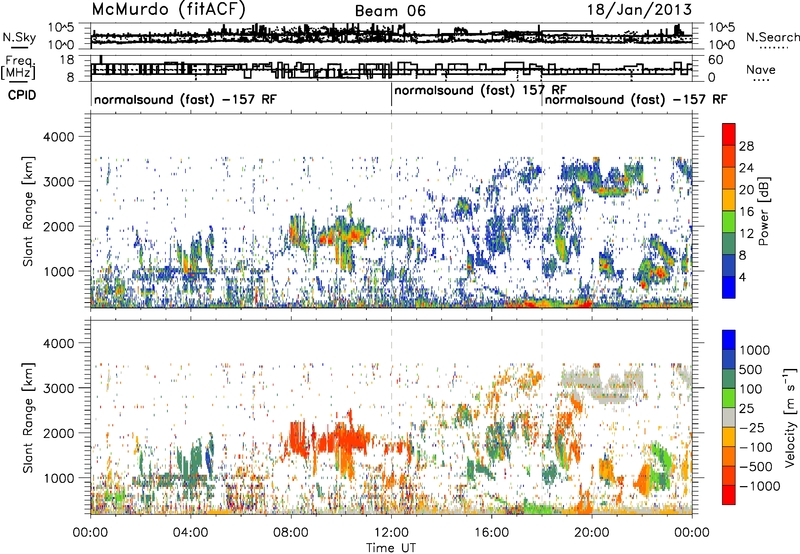Screen dimensions: 800x554
Task: Click the 'Nave' legend label
Action: tap(761, 70)
